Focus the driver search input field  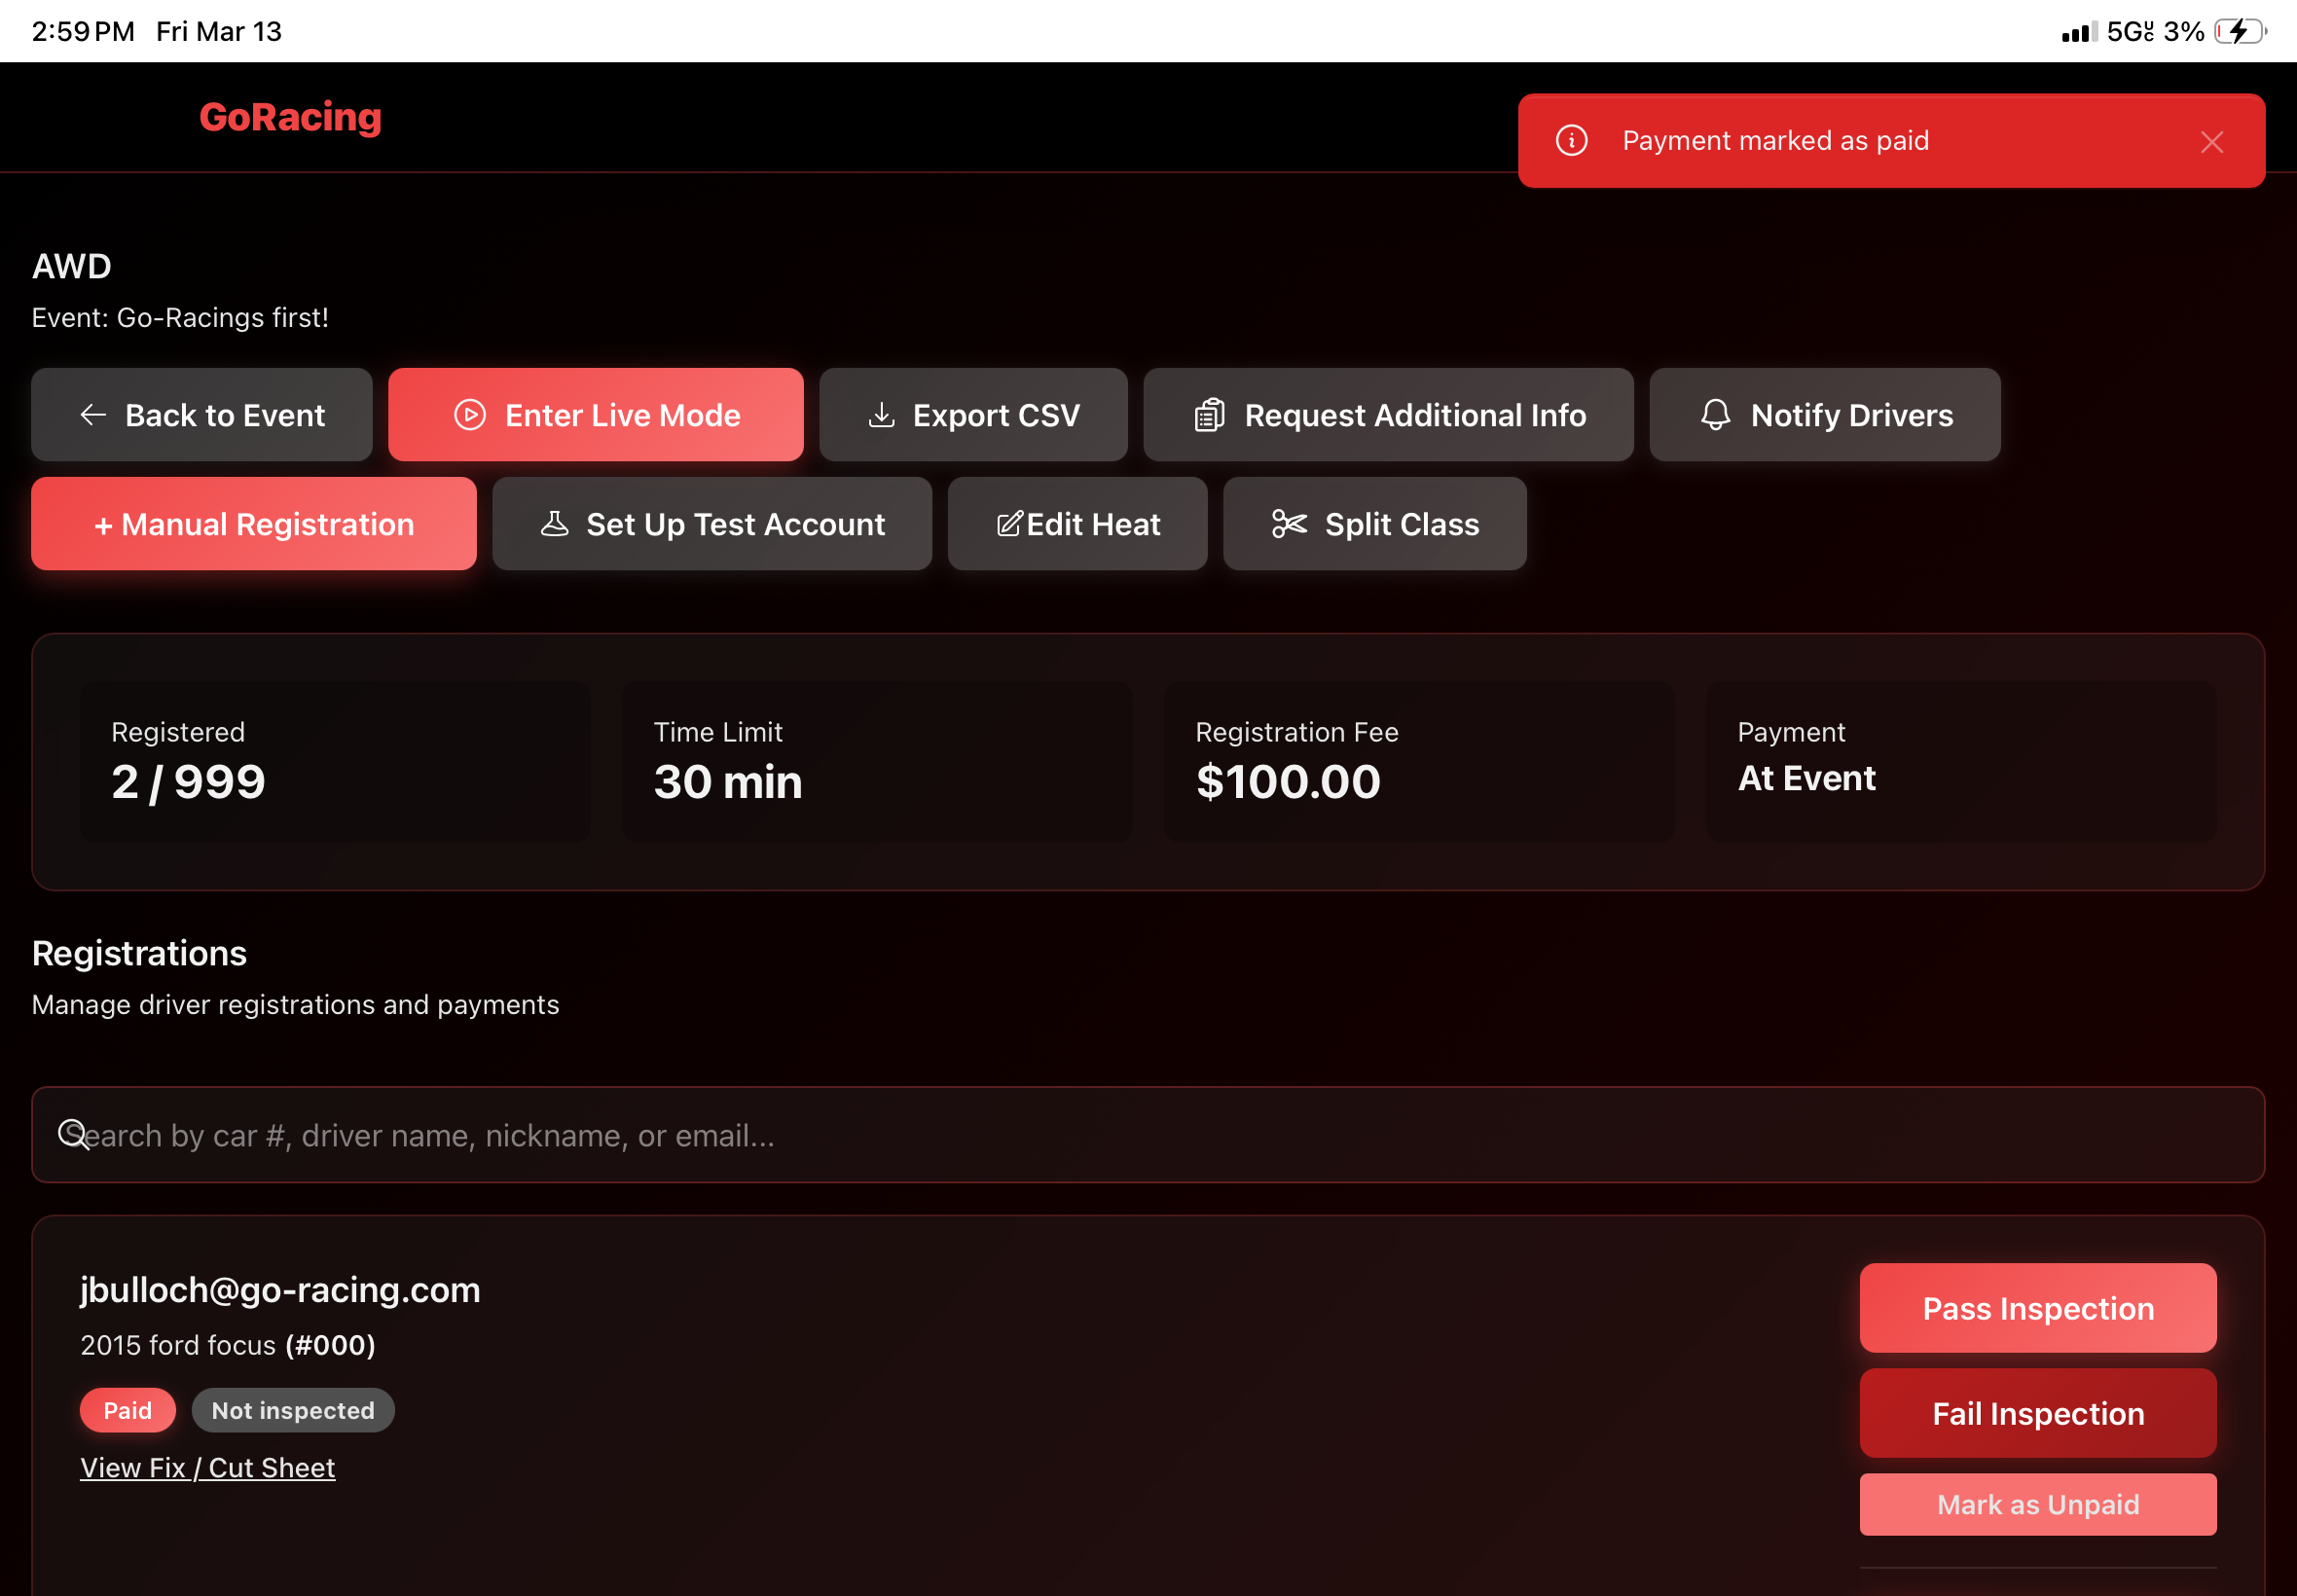[x=1148, y=1134]
